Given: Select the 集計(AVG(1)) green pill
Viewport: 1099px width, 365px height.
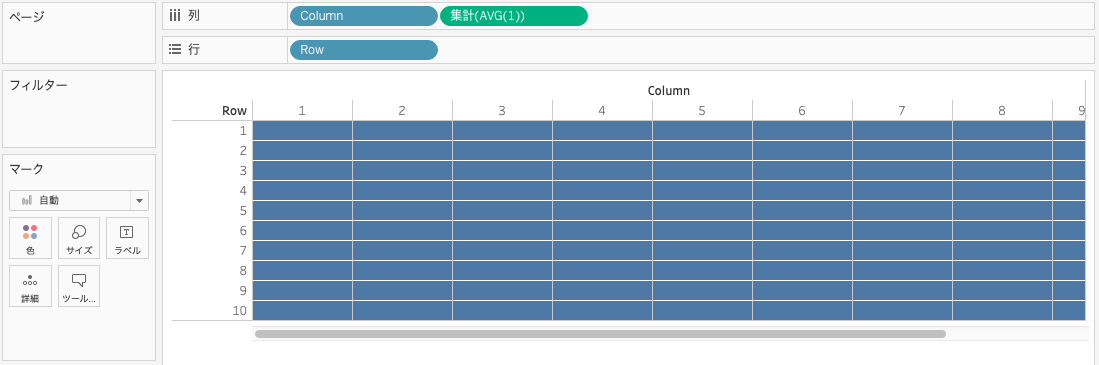Looking at the screenshot, I should (x=514, y=15).
